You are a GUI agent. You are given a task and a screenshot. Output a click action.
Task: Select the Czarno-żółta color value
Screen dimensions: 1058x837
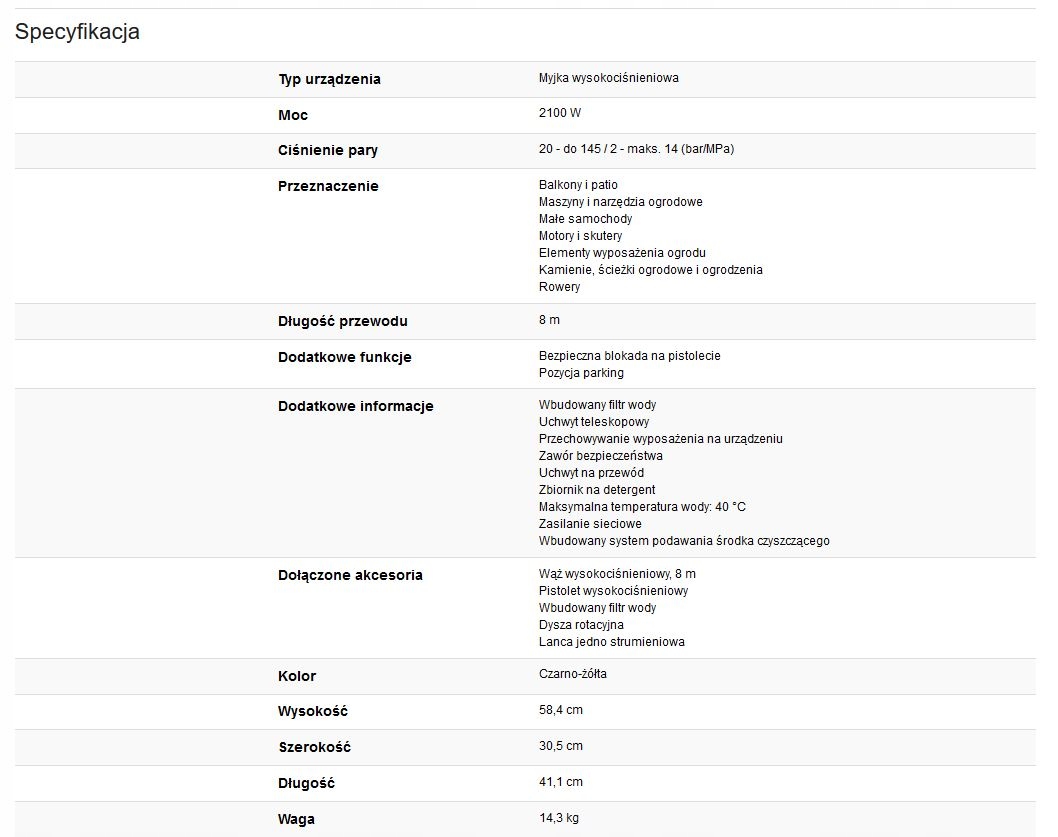(572, 674)
